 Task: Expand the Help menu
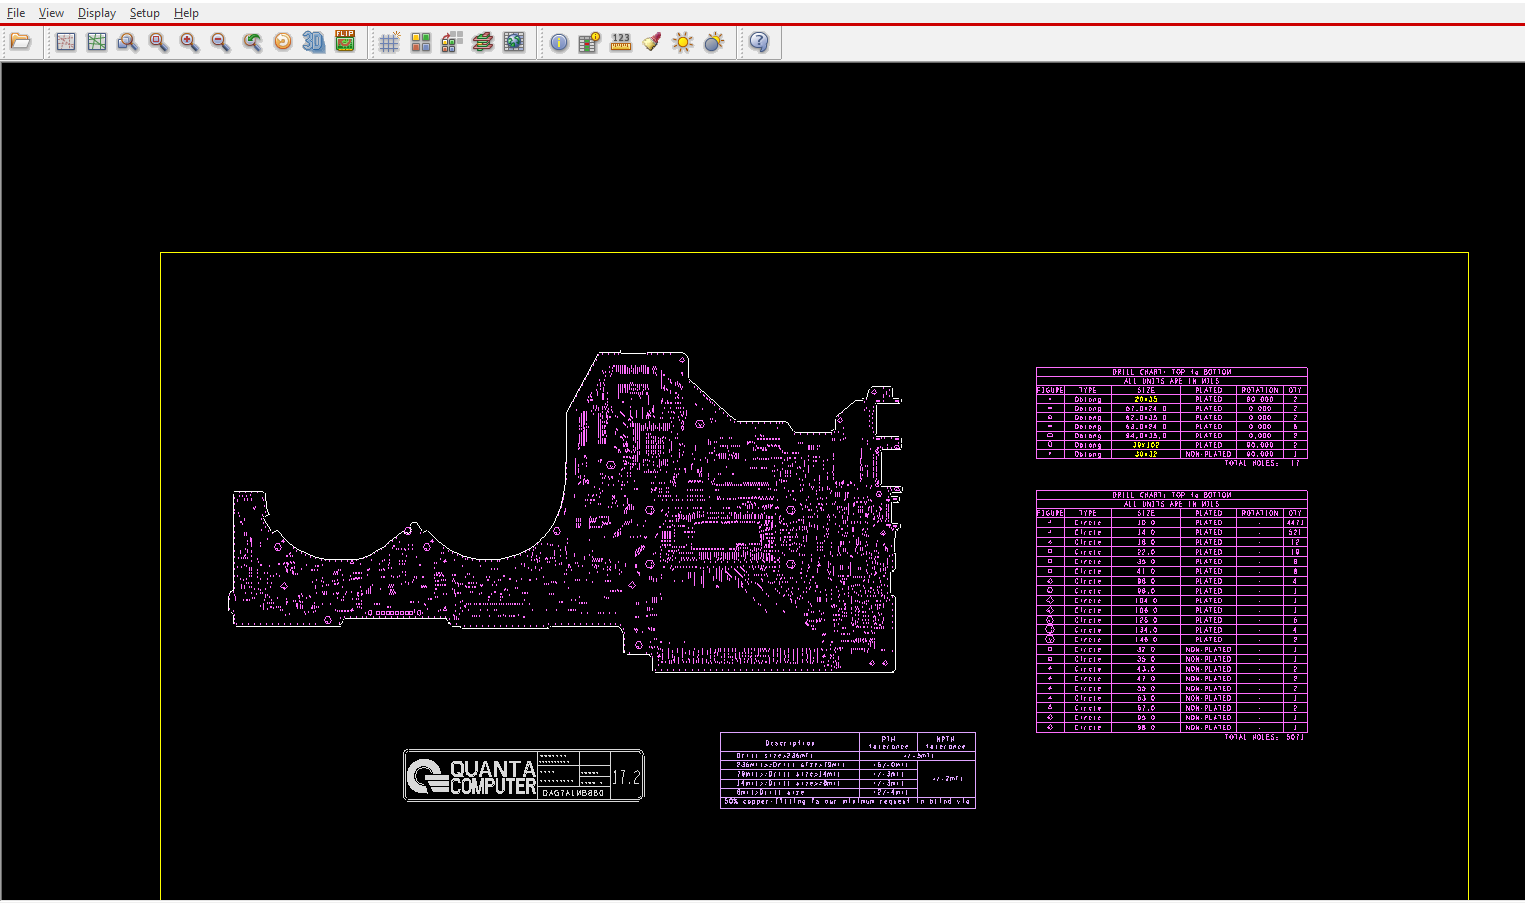click(186, 13)
